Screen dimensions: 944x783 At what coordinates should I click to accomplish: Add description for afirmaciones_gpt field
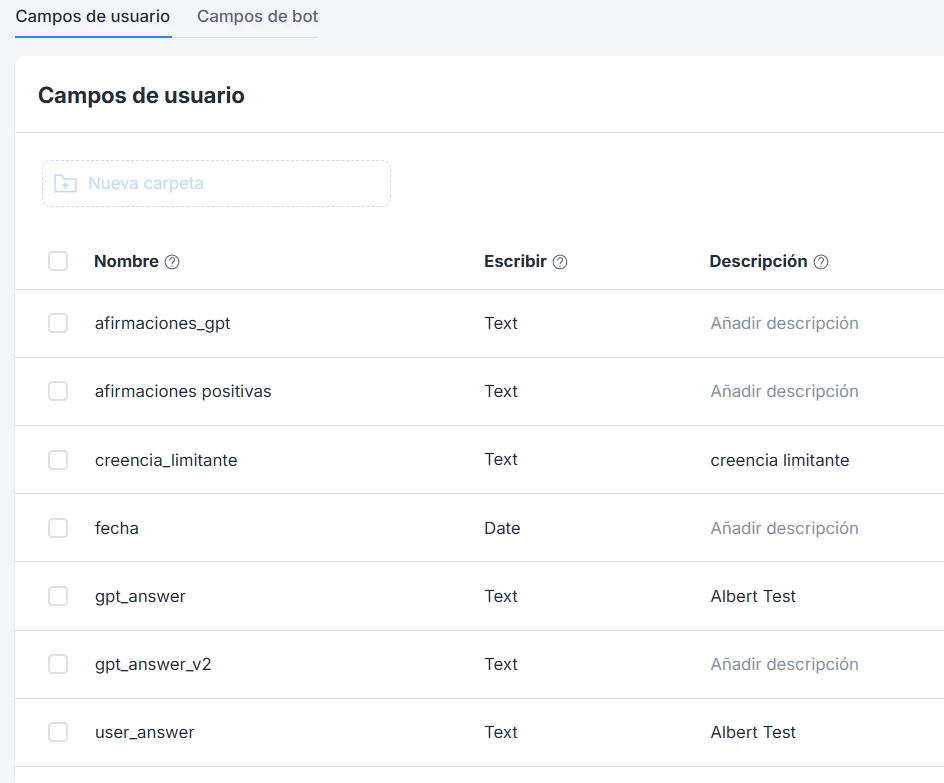tap(784, 323)
